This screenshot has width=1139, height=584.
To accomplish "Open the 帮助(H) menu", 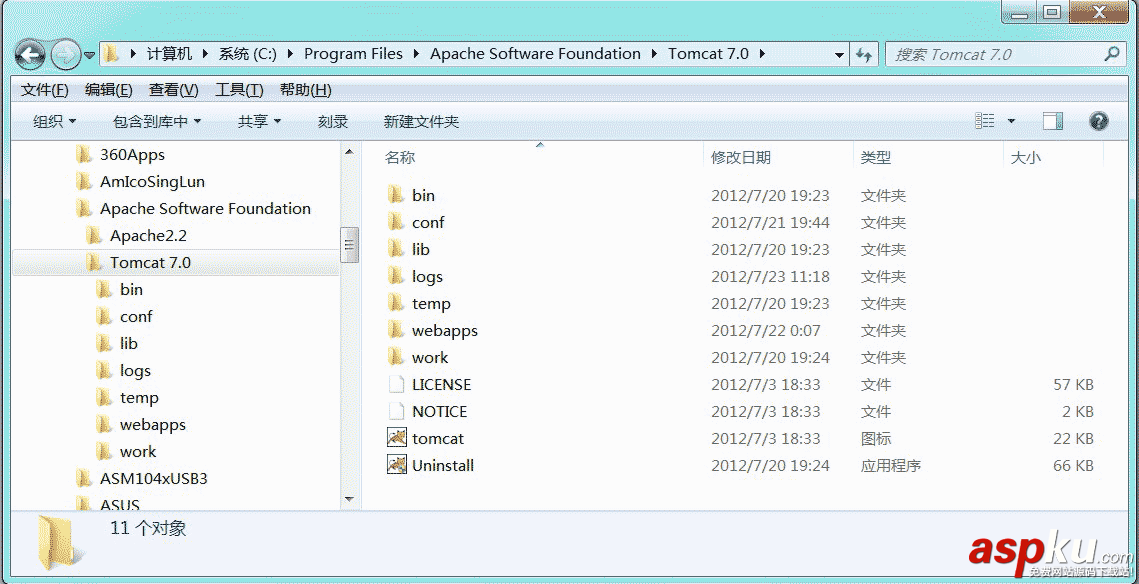I will click(306, 90).
